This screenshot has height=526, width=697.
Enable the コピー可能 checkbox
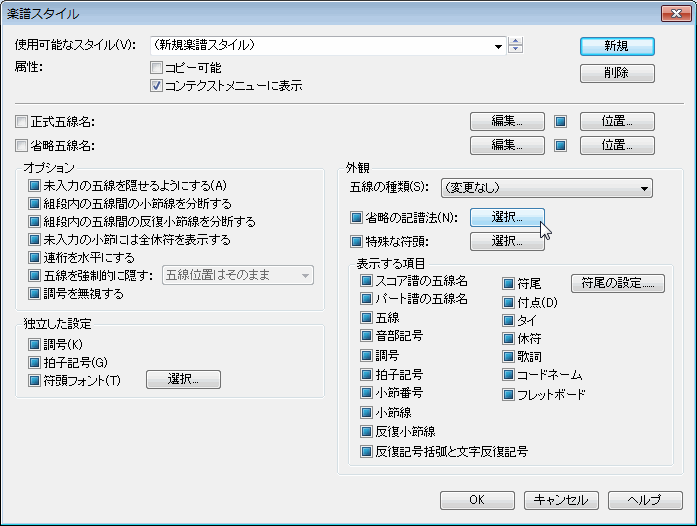(156, 68)
